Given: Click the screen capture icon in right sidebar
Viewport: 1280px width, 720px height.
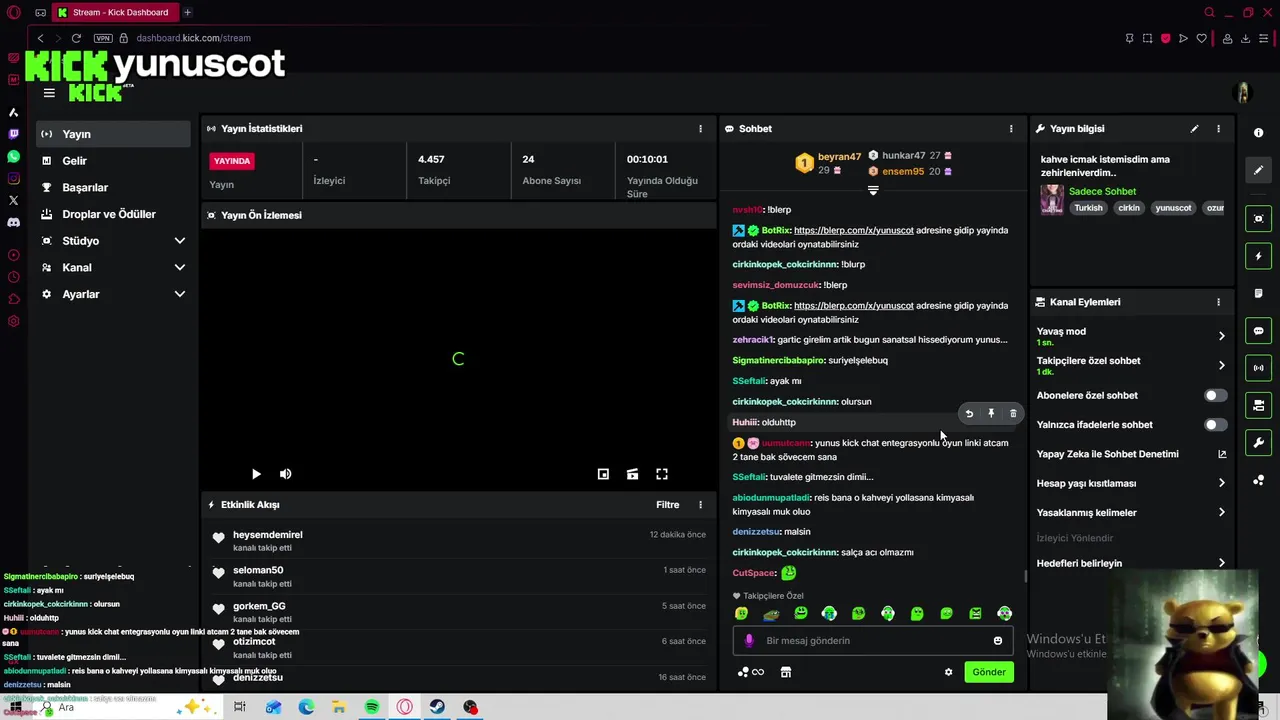Looking at the screenshot, I should [x=1258, y=219].
